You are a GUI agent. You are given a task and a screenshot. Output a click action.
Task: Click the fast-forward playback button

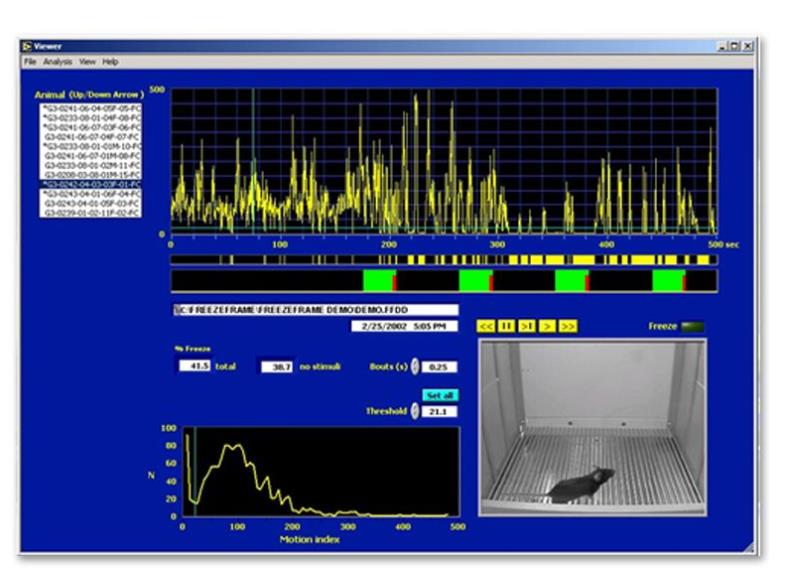(568, 326)
